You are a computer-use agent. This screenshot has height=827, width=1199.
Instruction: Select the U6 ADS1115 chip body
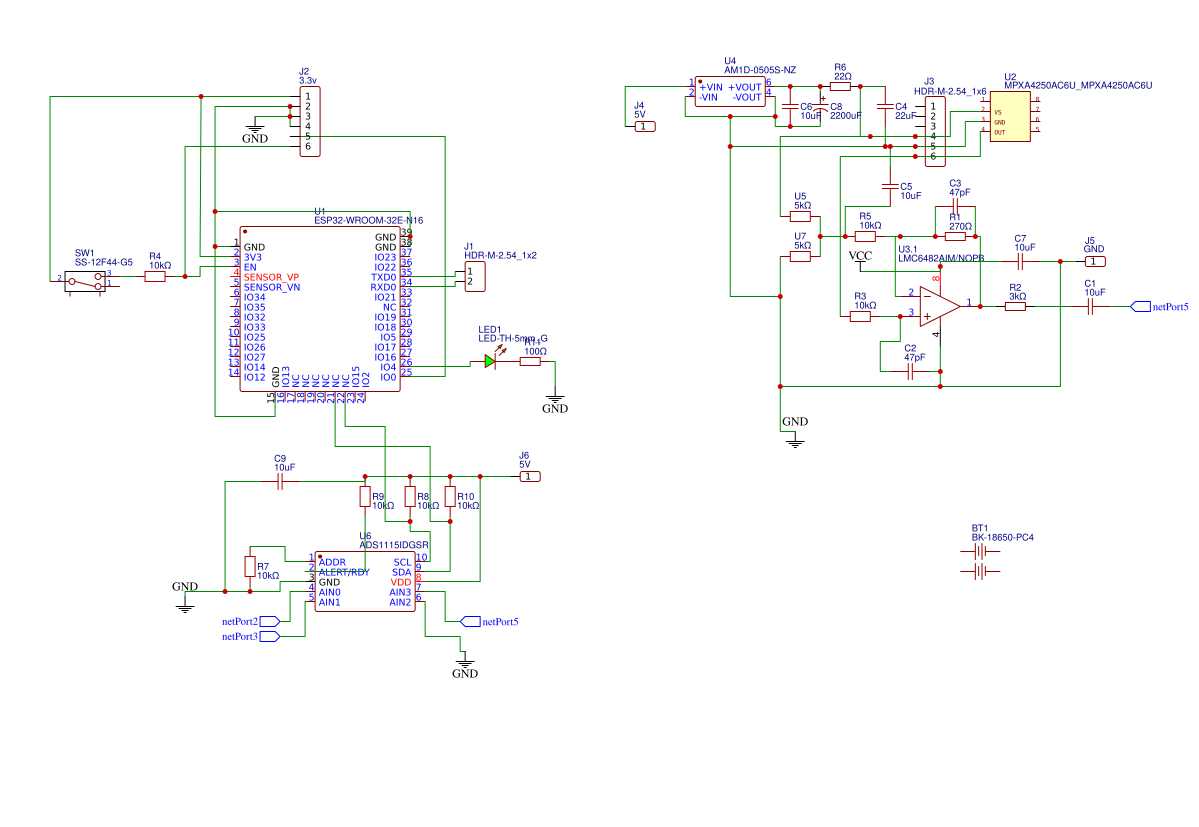coord(365,582)
